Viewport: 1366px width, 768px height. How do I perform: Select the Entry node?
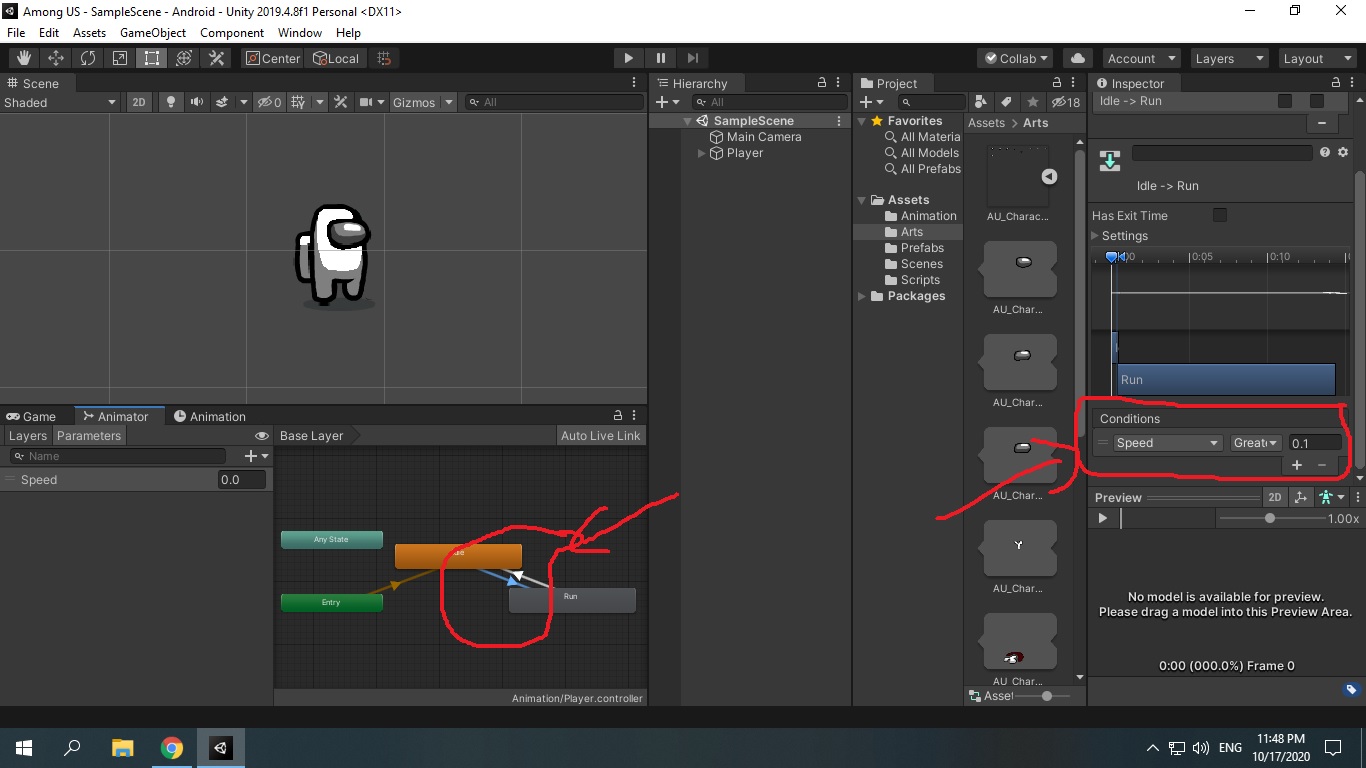tap(331, 602)
